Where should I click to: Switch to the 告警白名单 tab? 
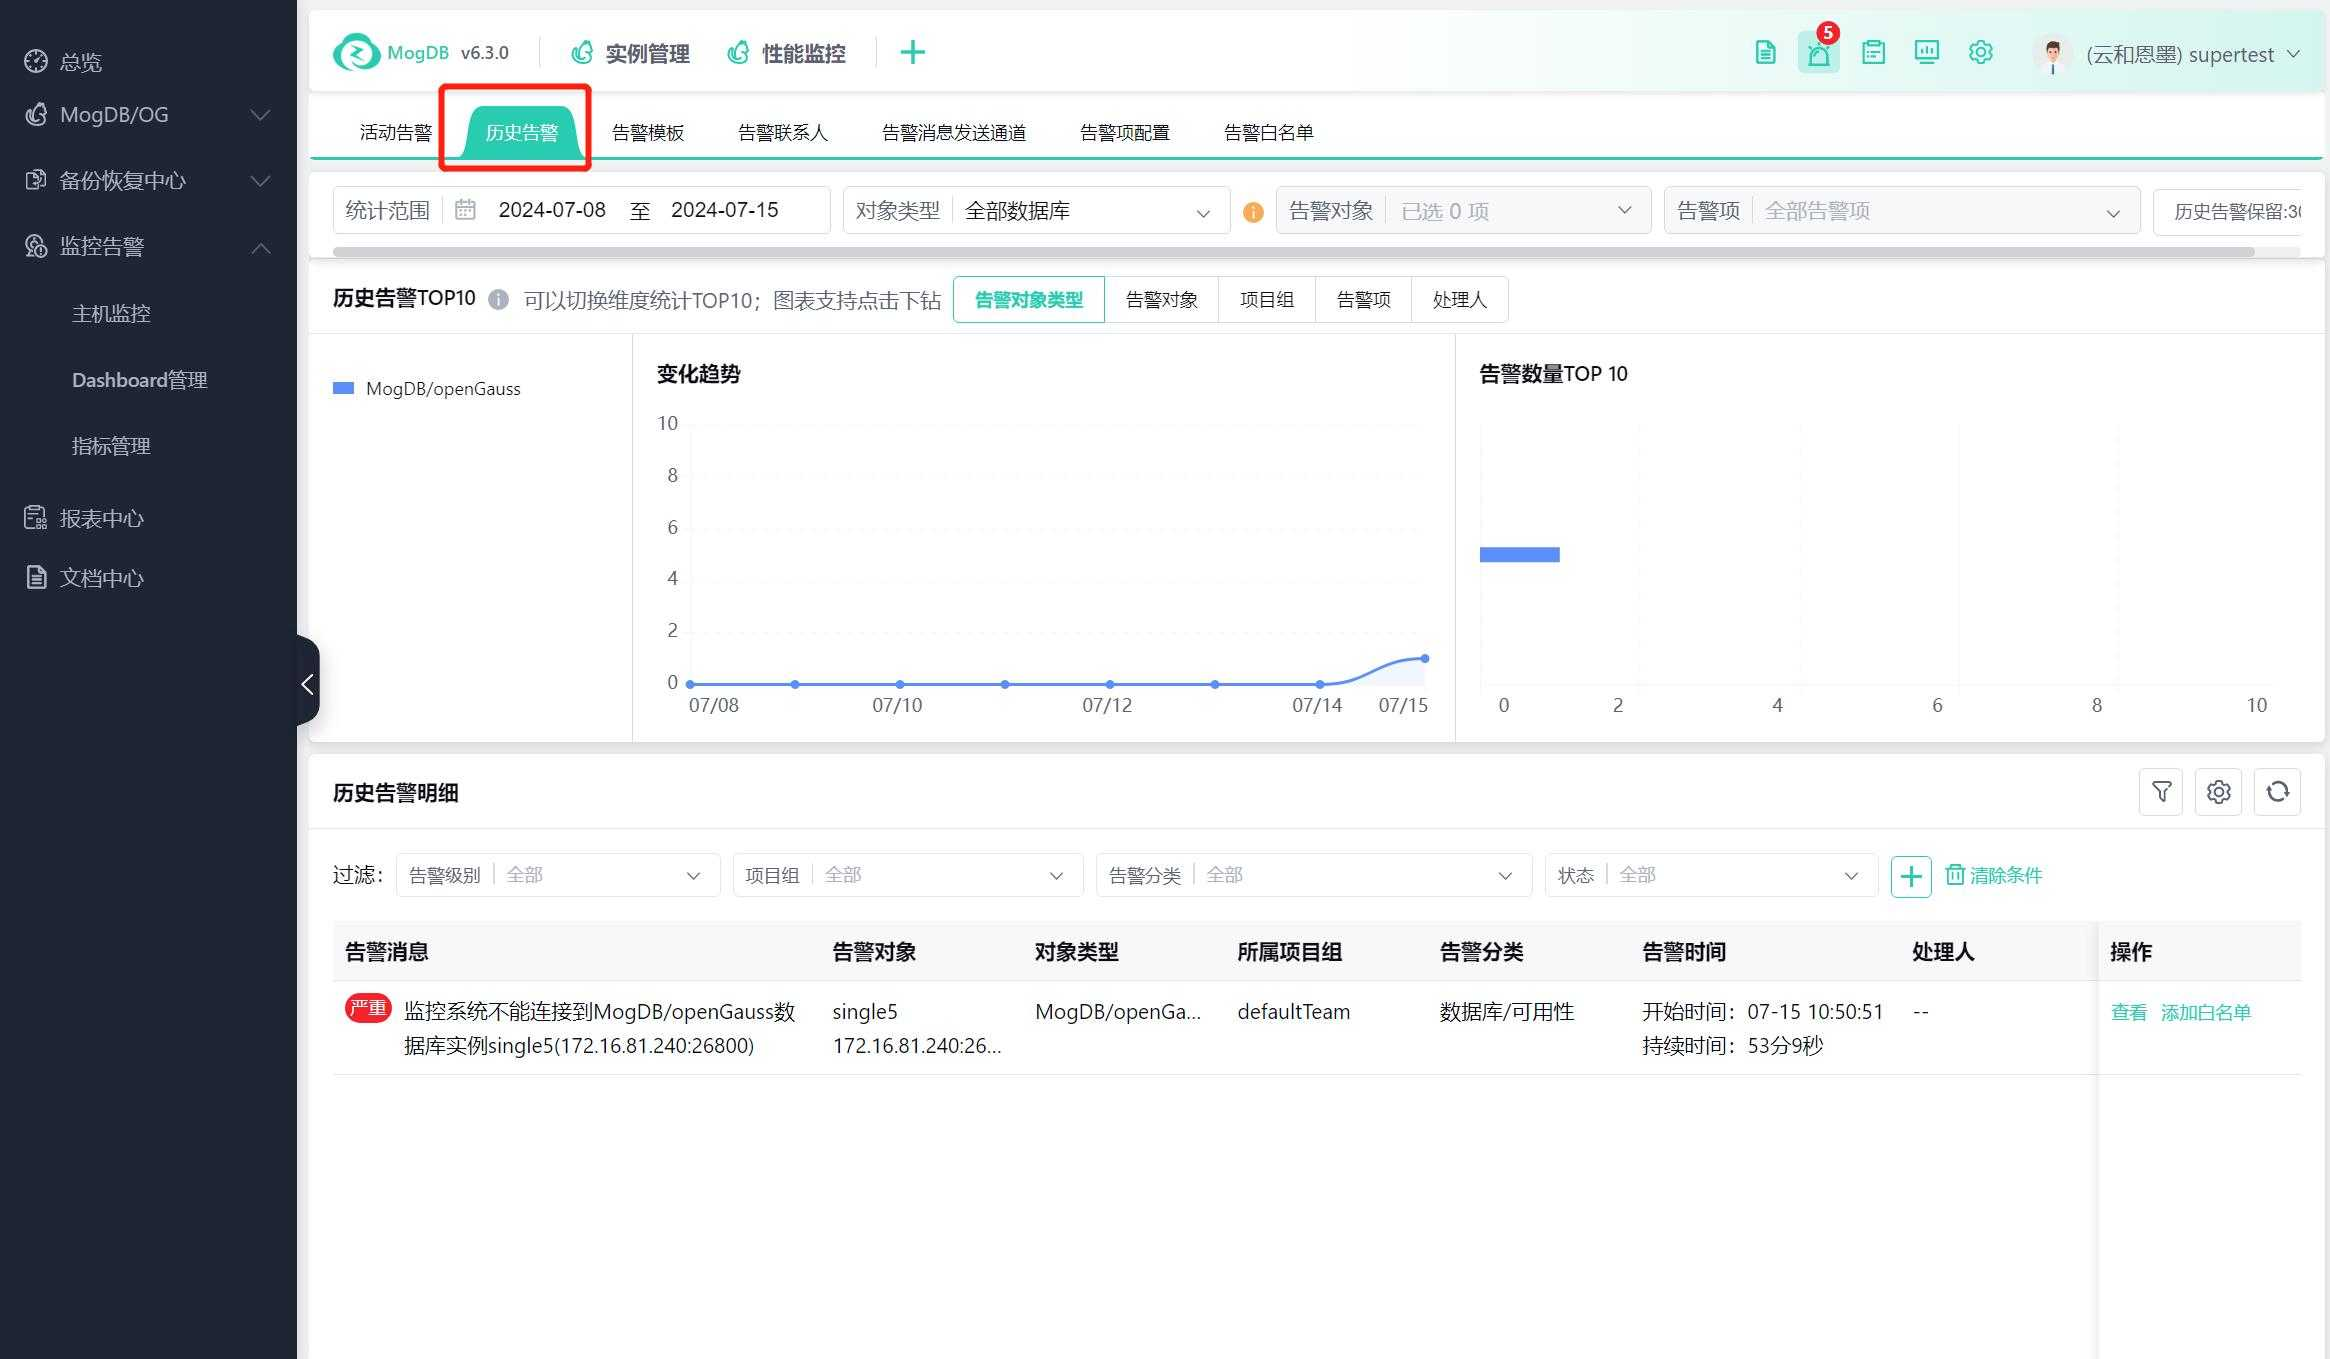tap(1269, 133)
